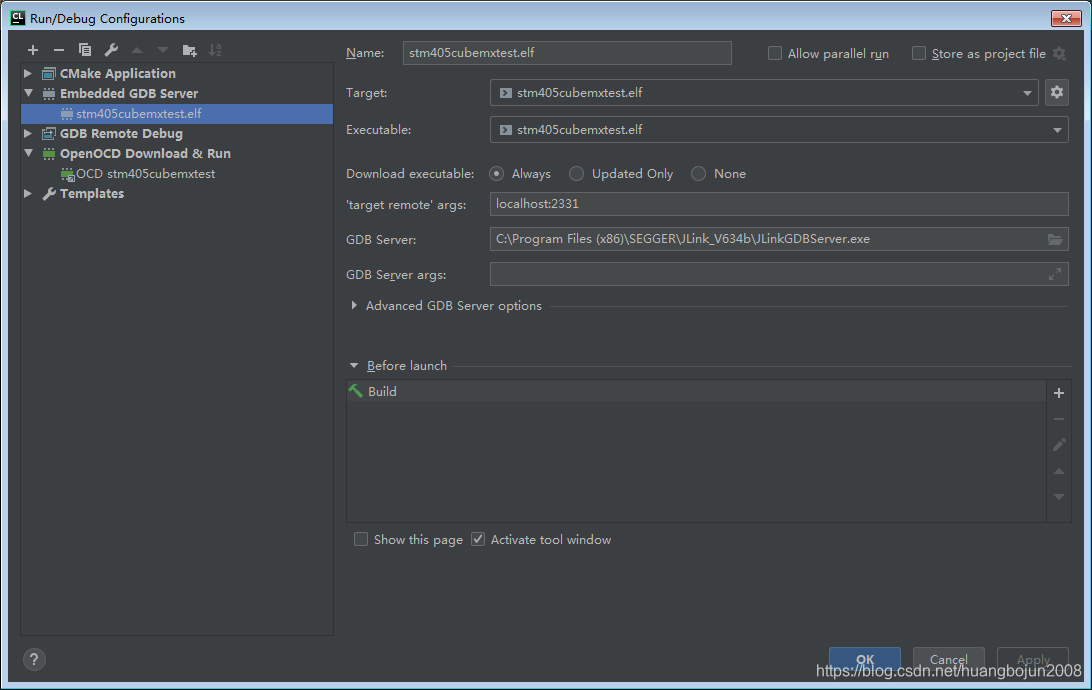The height and width of the screenshot is (690, 1092).
Task: Cancel the dialog
Action: [x=948, y=660]
